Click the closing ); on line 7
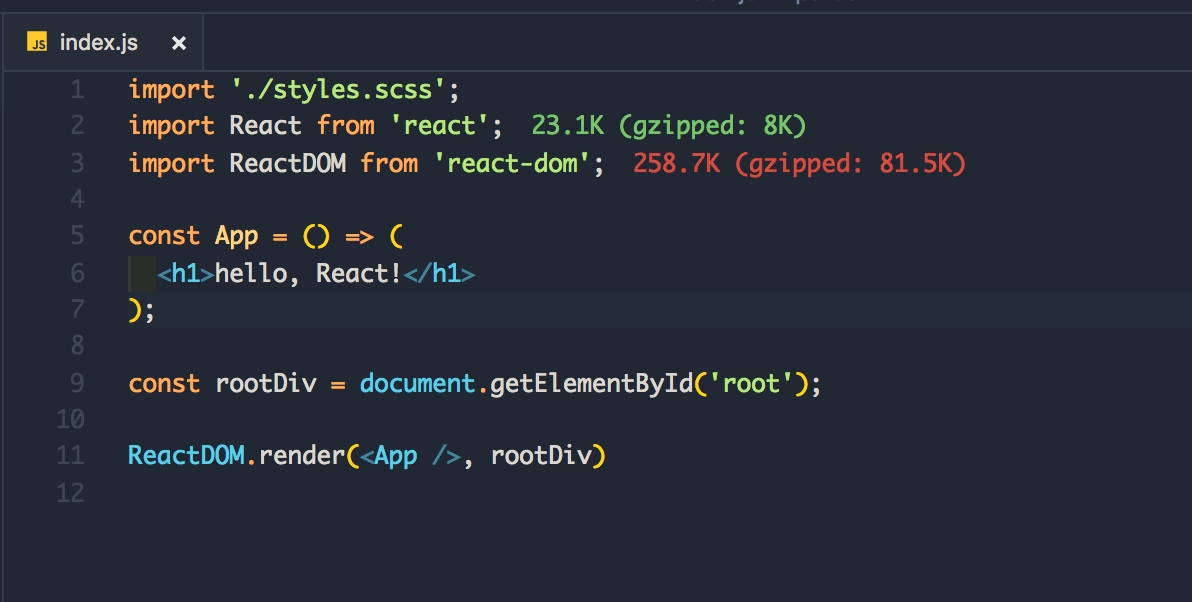 (141, 311)
